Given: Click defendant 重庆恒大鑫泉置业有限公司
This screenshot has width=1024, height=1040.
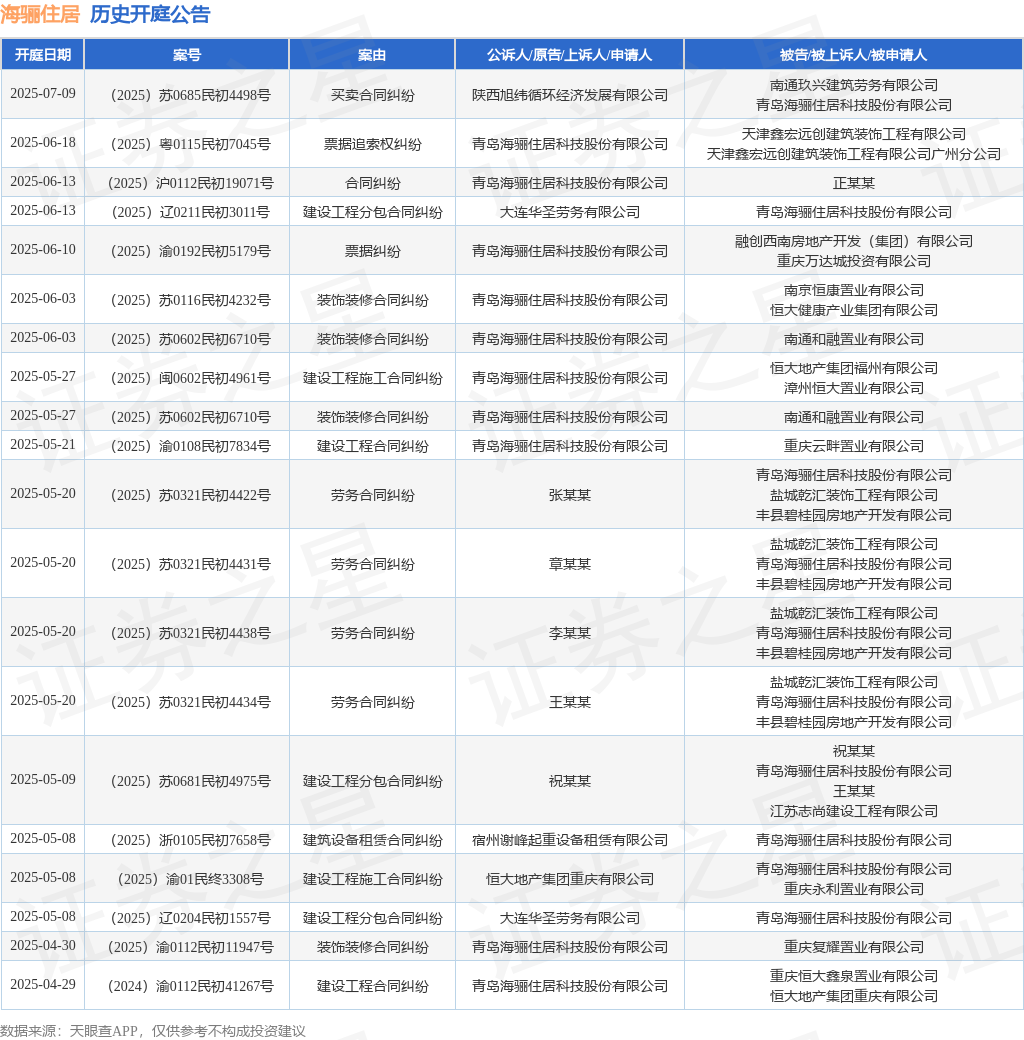Looking at the screenshot, I should [x=854, y=976].
